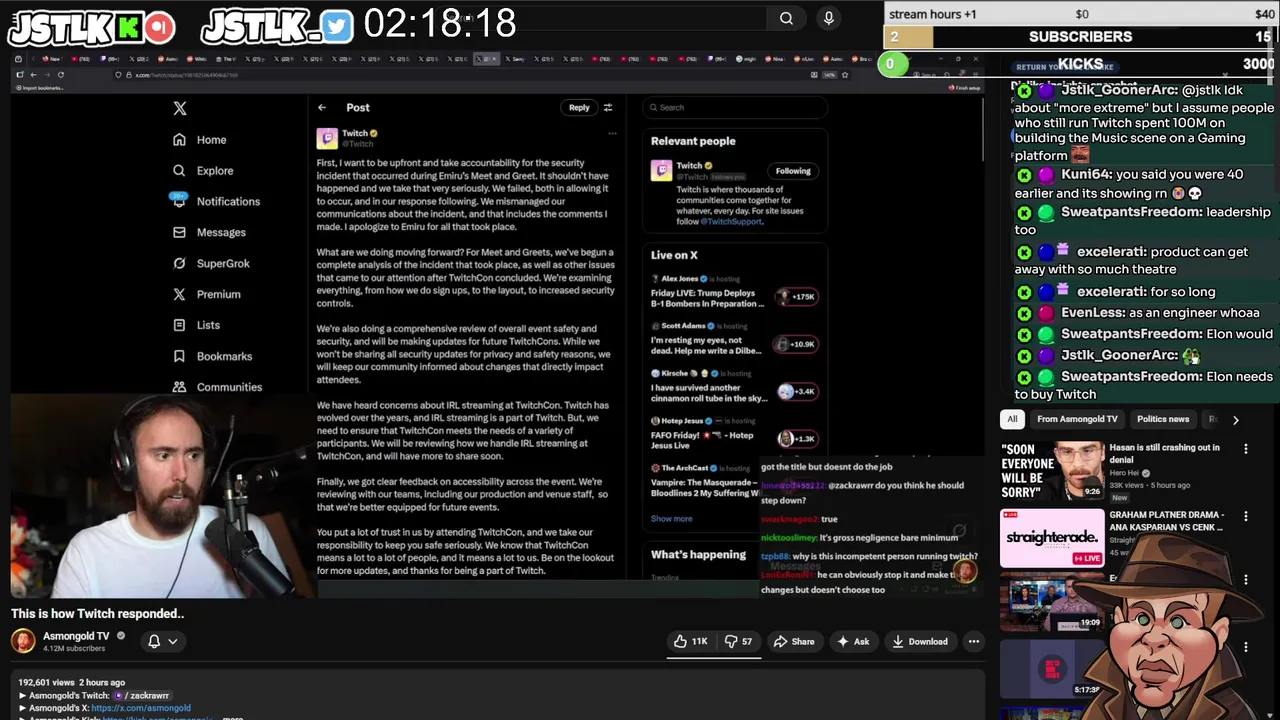Open the x.com/asmongold link in description

pos(141,708)
